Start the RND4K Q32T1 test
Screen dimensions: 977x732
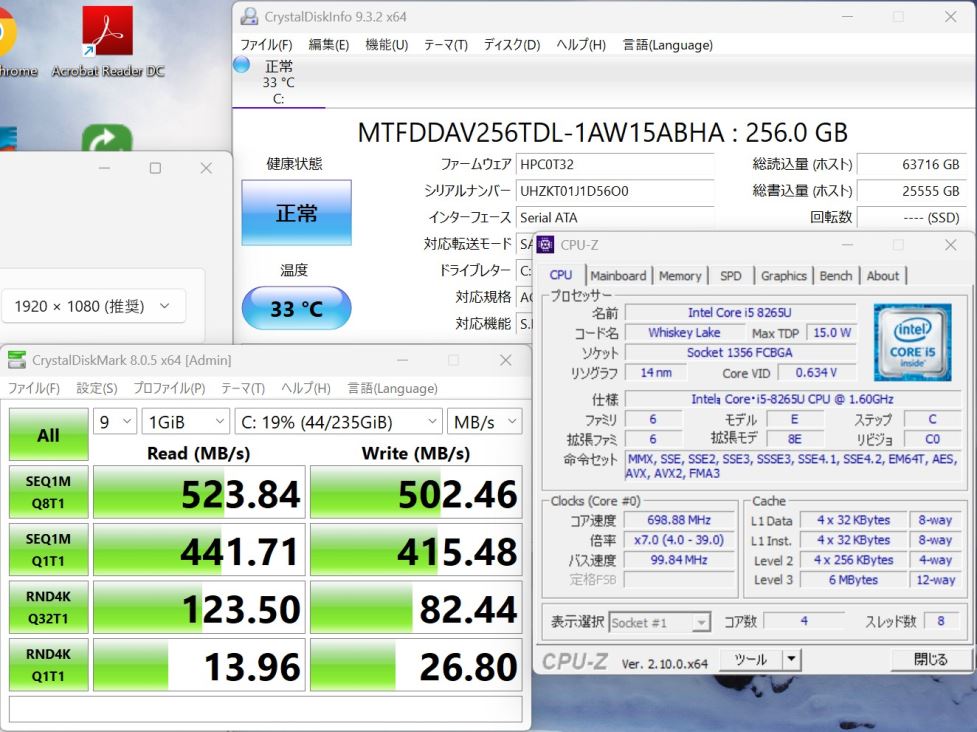(x=49, y=607)
